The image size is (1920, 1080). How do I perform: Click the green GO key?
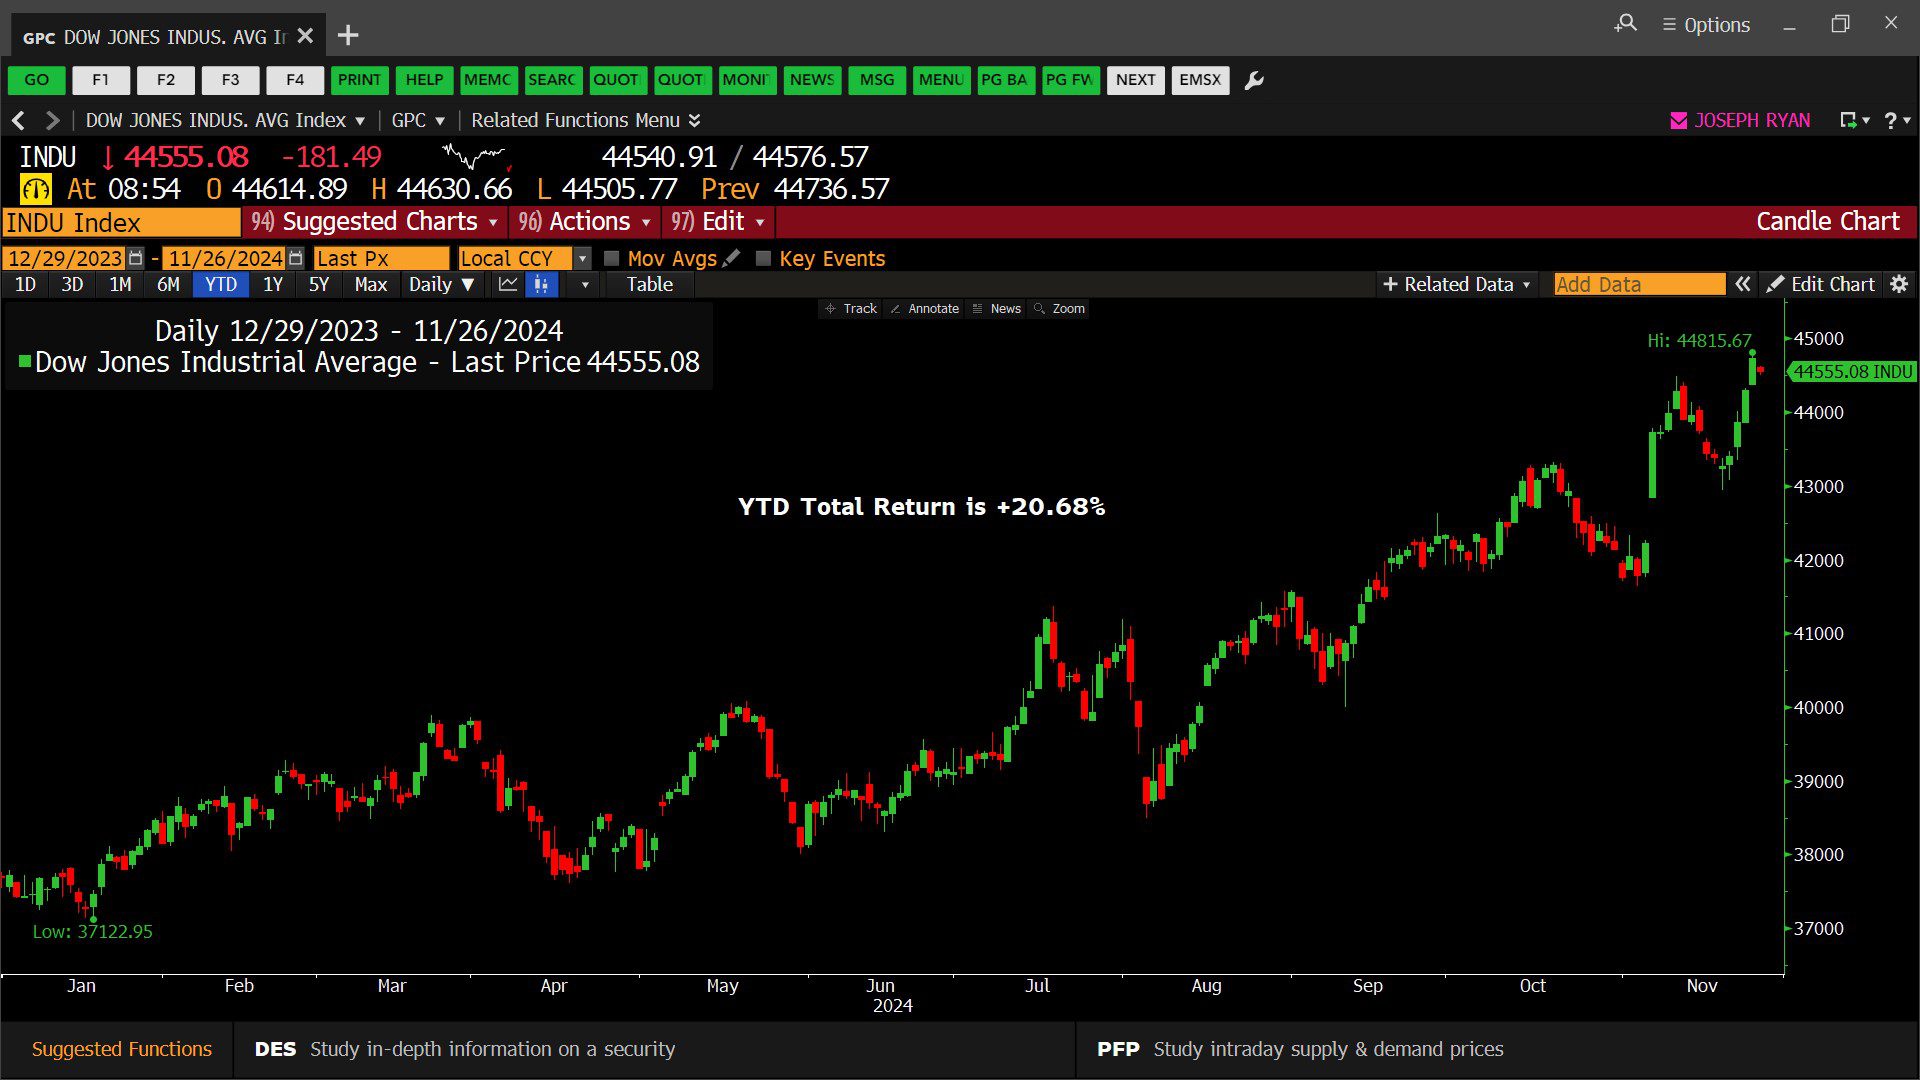(x=37, y=80)
